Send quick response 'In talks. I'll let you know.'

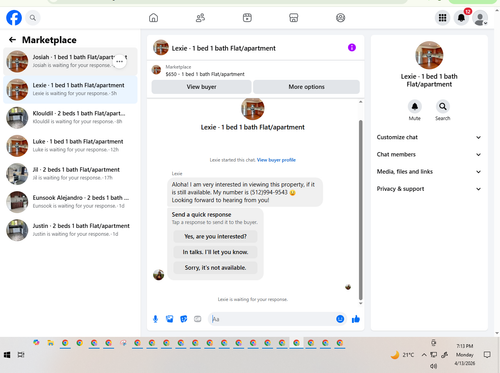coord(215,252)
